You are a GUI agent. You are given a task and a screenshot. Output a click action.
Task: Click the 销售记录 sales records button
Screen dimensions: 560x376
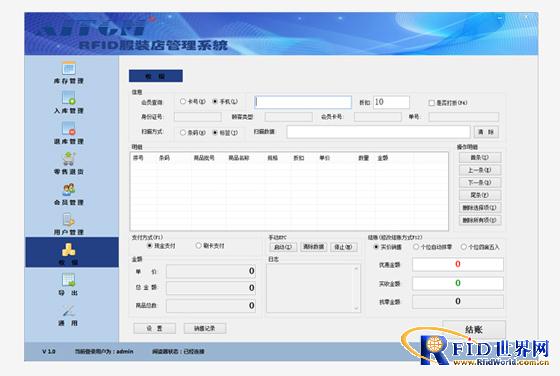click(x=205, y=328)
